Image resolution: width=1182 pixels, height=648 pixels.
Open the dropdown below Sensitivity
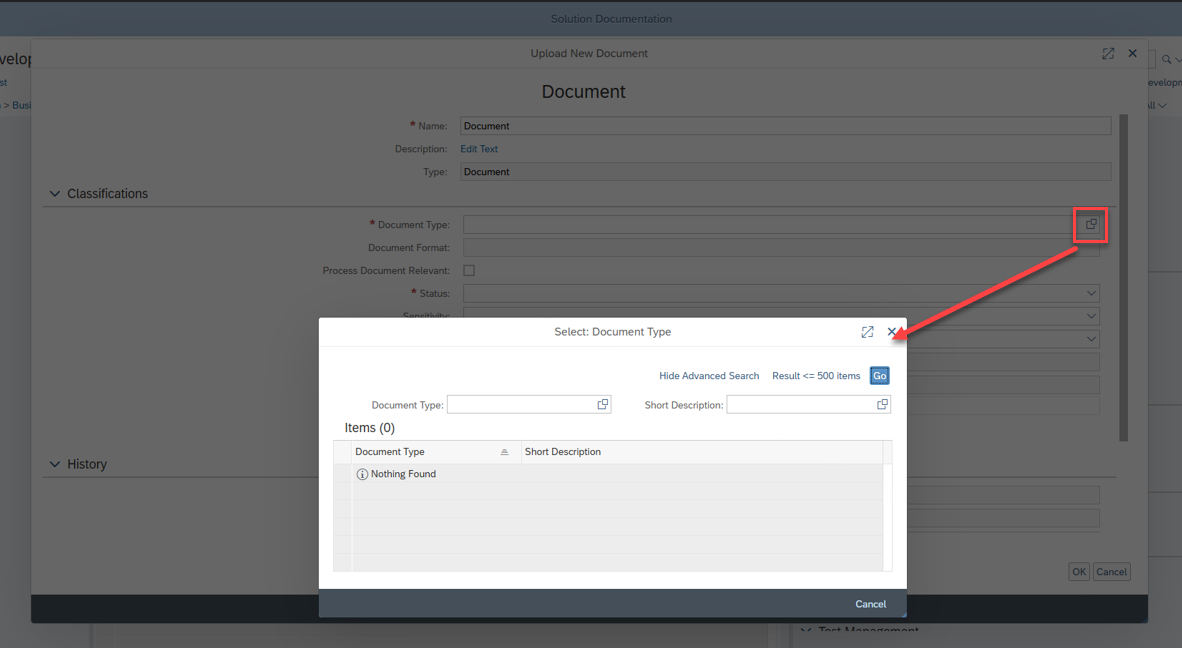[1091, 339]
